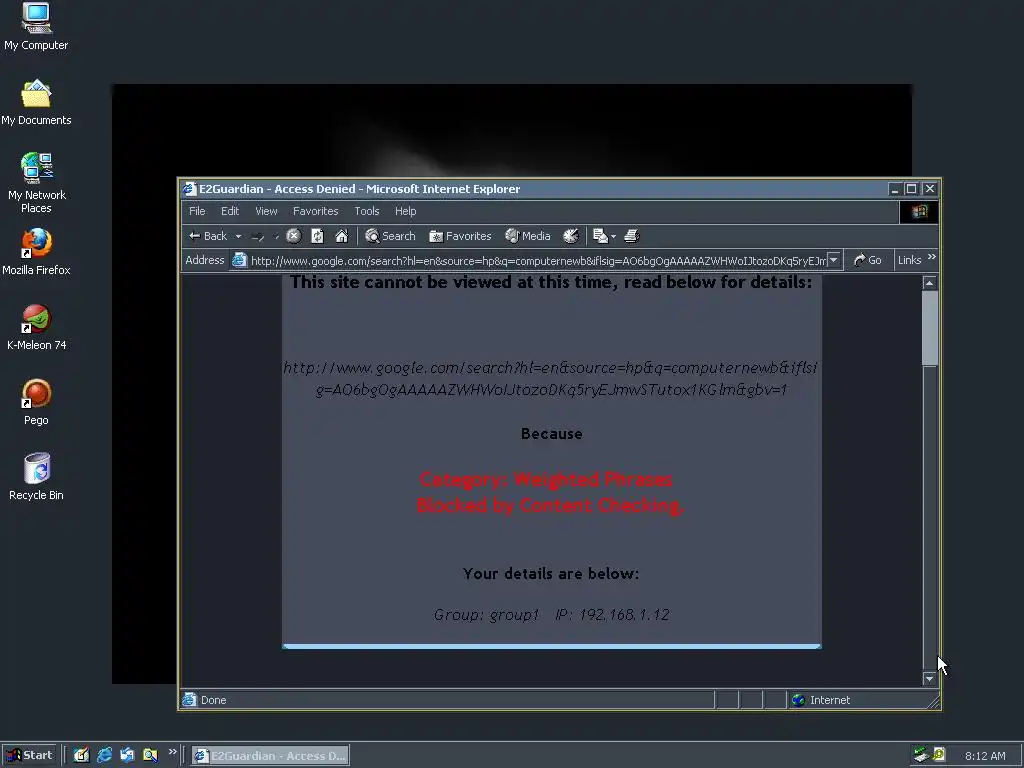Click the 'Group: group1' details text
Viewport: 1024px width, 768px height.
(x=487, y=615)
